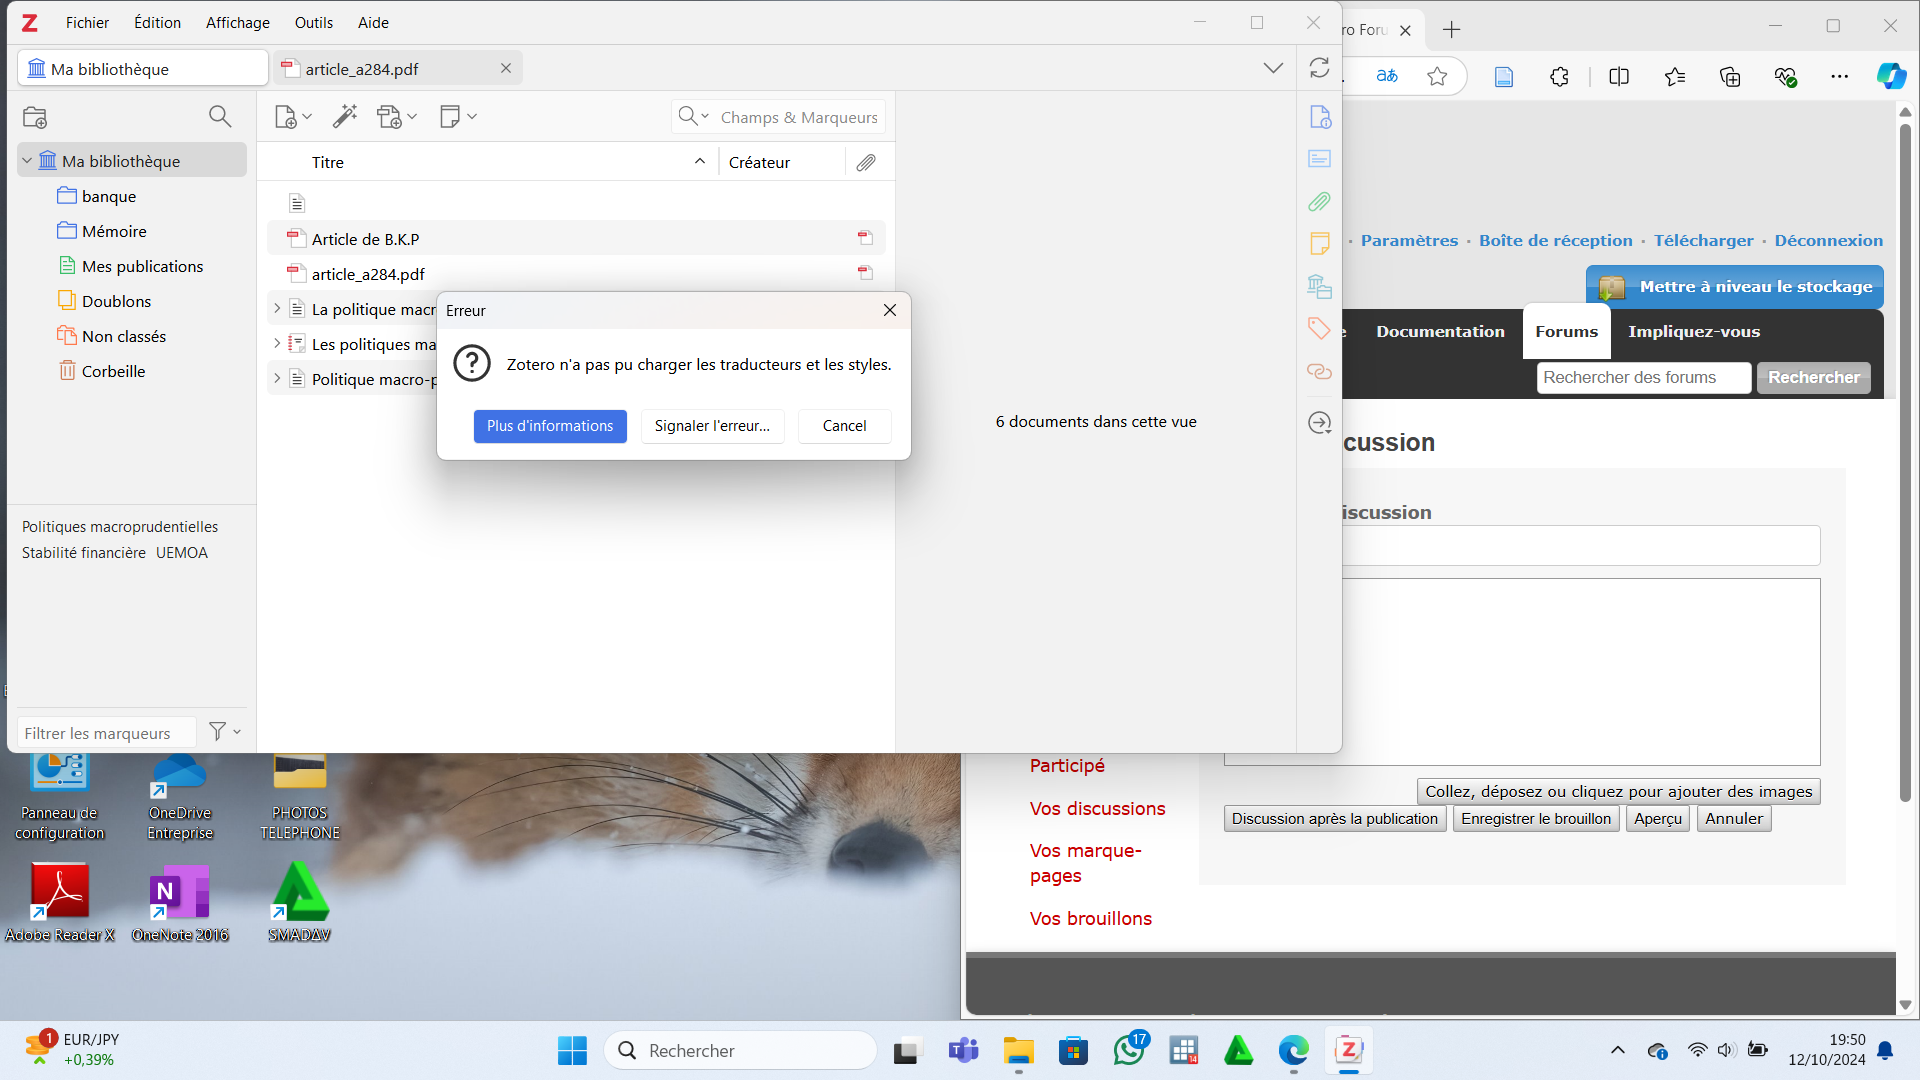Open the tab list dropdown chevron
Screen dimensions: 1920x1080
tap(1273, 68)
